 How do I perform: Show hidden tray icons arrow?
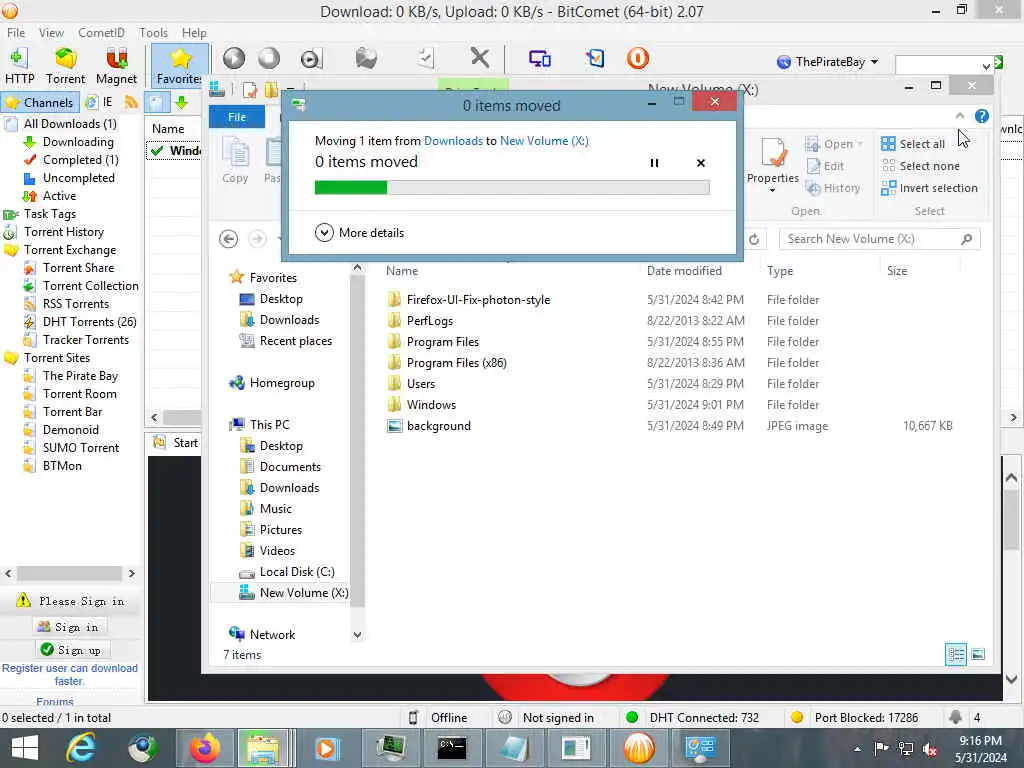click(x=857, y=749)
